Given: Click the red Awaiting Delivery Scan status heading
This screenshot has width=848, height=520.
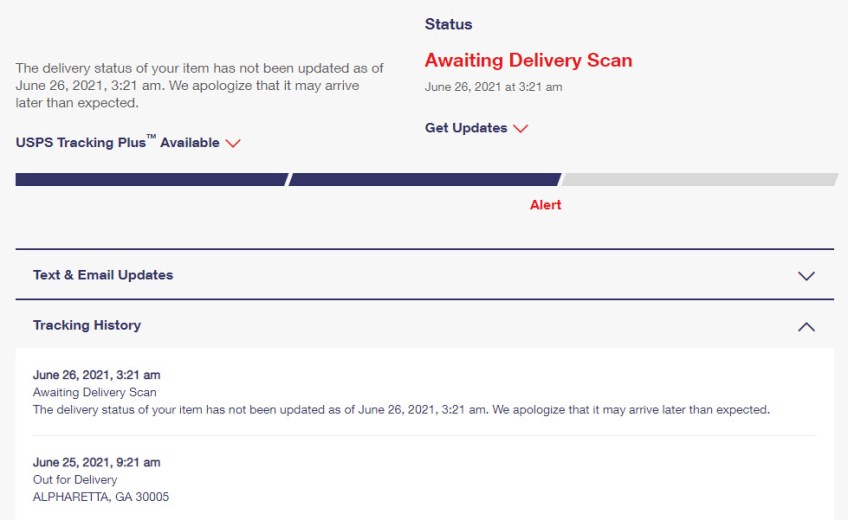Looking at the screenshot, I should [528, 60].
